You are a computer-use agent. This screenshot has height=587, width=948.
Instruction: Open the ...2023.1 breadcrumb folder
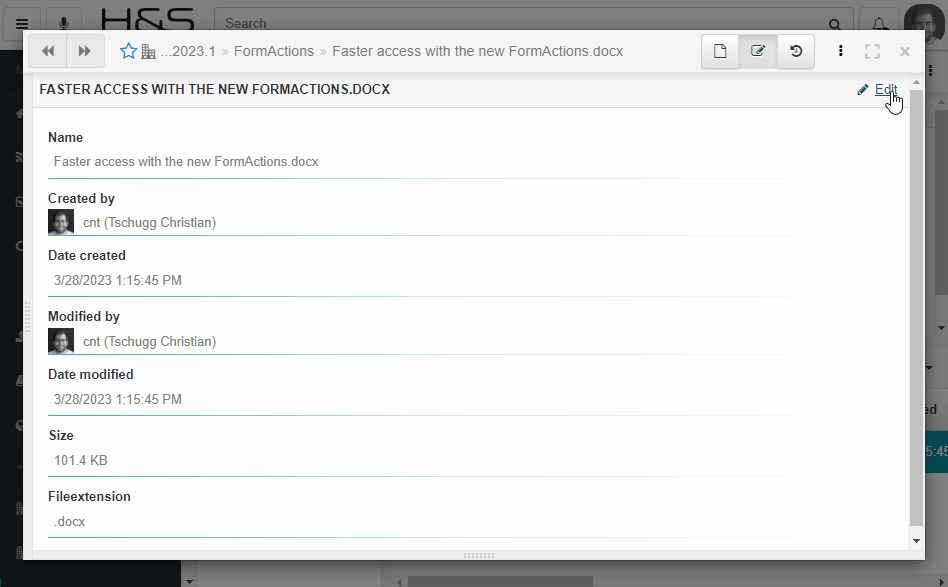[188, 51]
